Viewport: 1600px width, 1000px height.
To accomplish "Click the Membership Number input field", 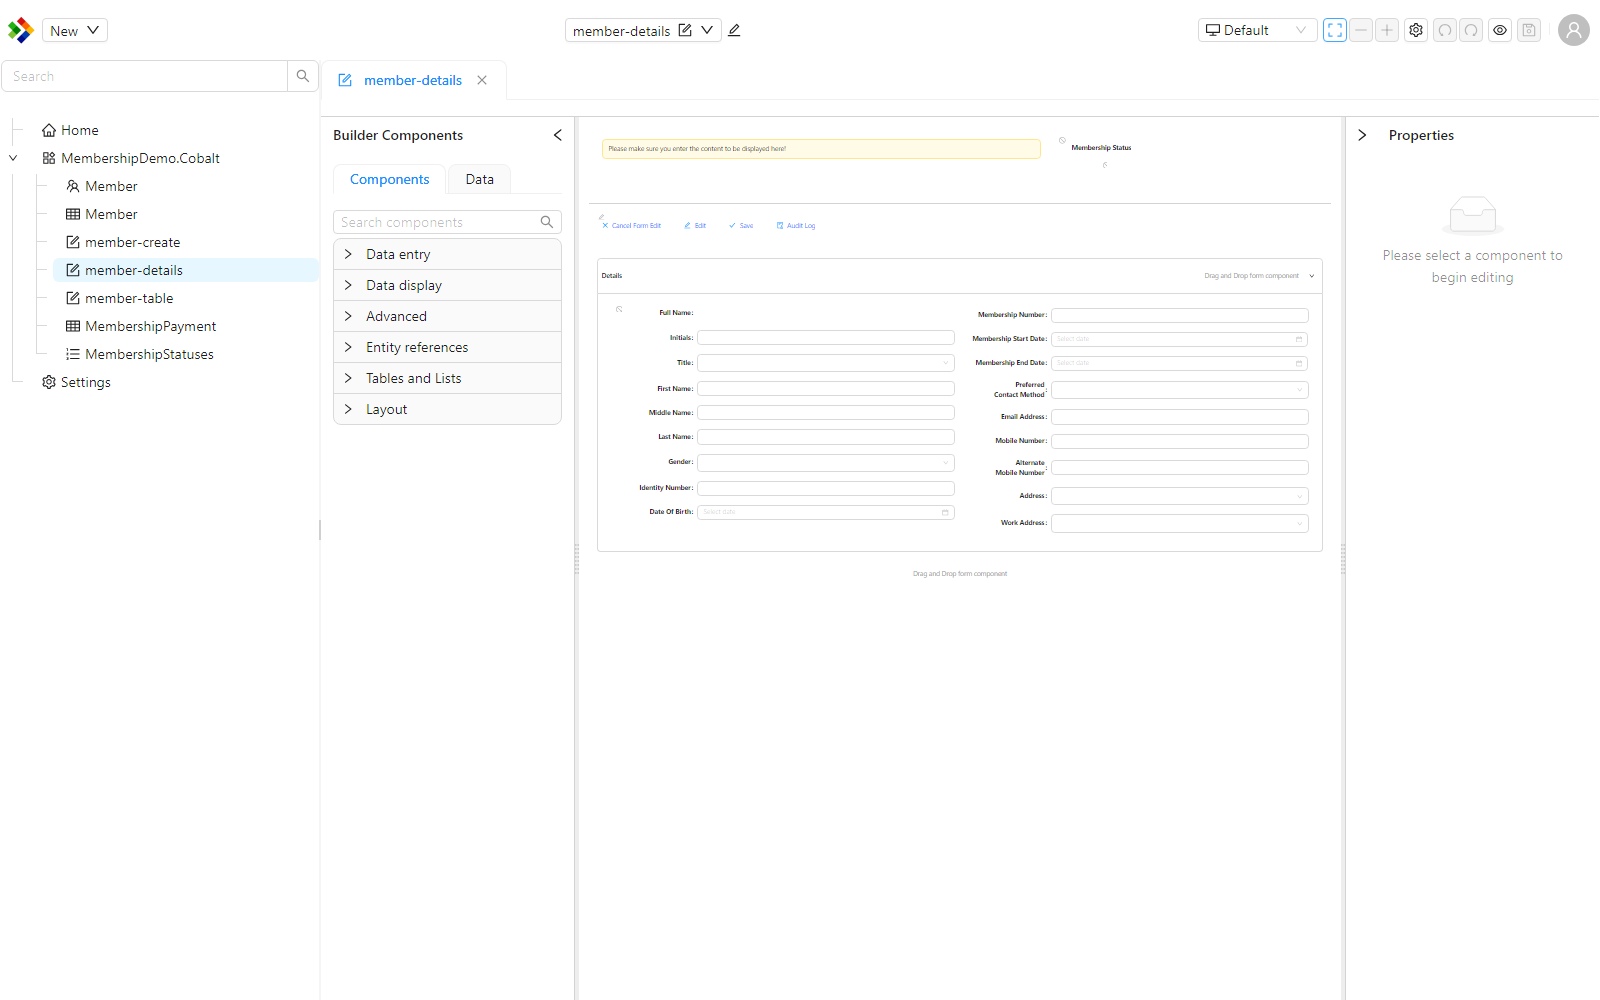I will coord(1180,315).
